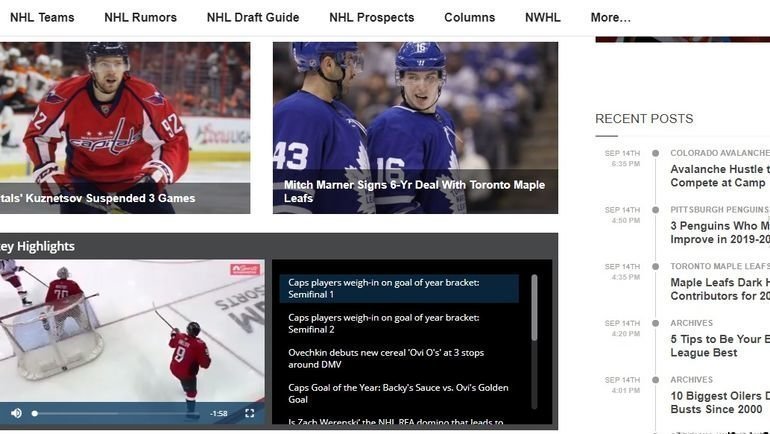Expand the More... menu

pyautogui.click(x=610, y=17)
